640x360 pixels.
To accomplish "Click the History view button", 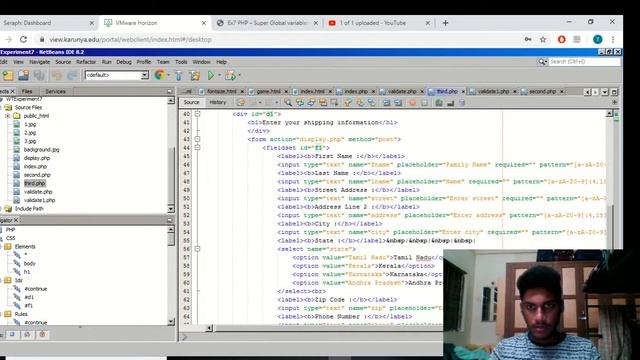I will pyautogui.click(x=218, y=102).
